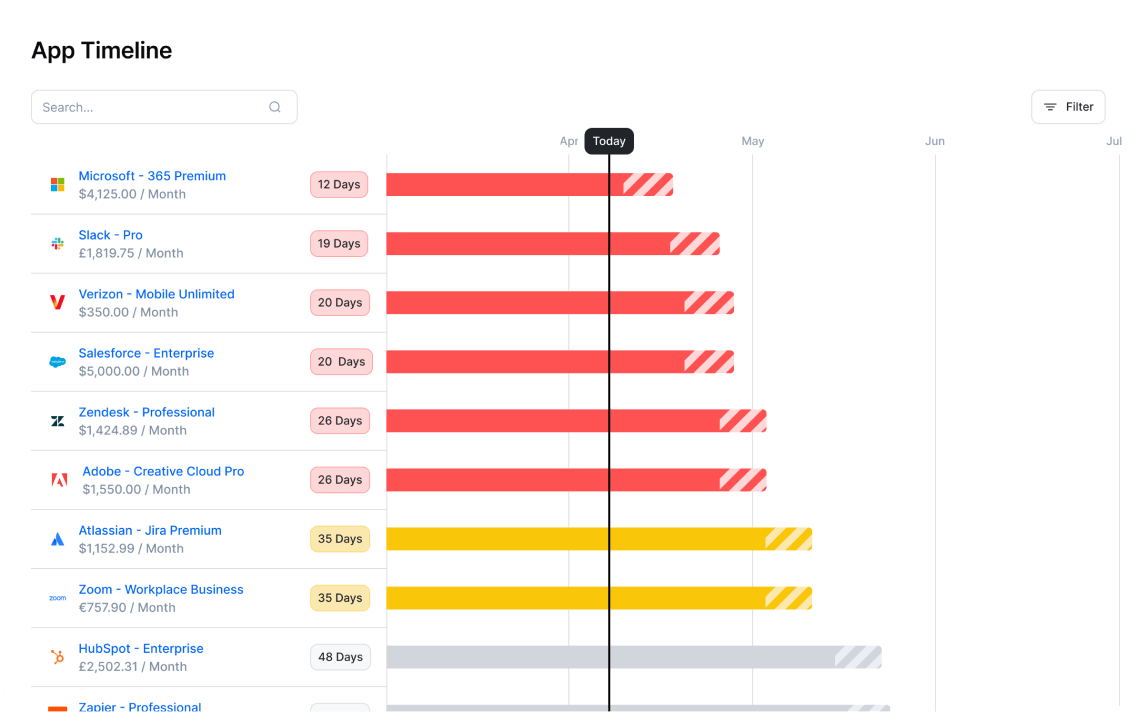Viewport: 1136px width, 712px height.
Task: Click the Zoom logo icon
Action: click(57, 598)
